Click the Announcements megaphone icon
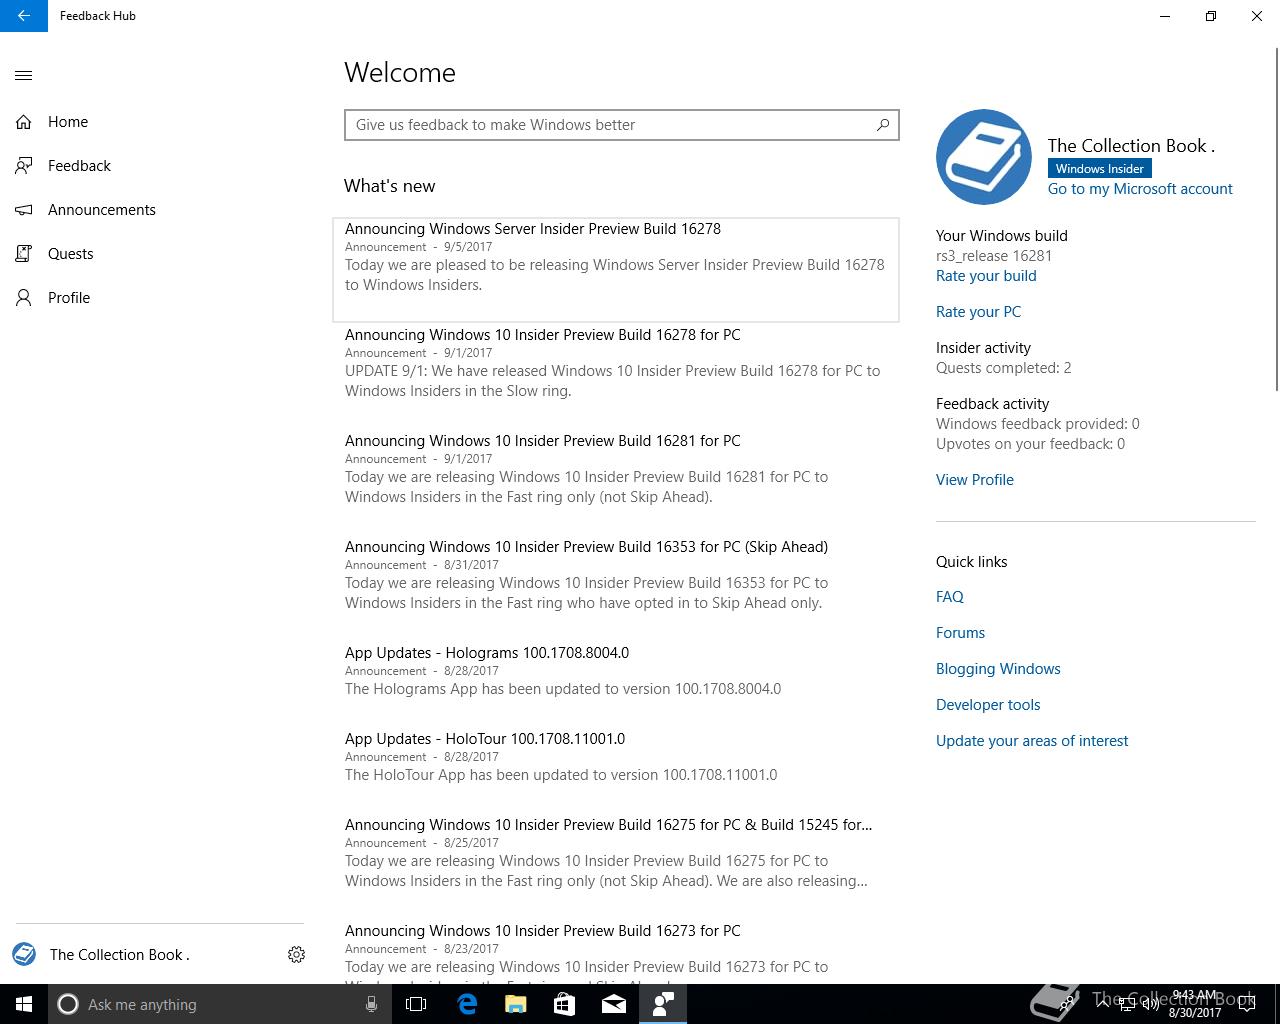1280x1024 pixels. click(x=24, y=210)
